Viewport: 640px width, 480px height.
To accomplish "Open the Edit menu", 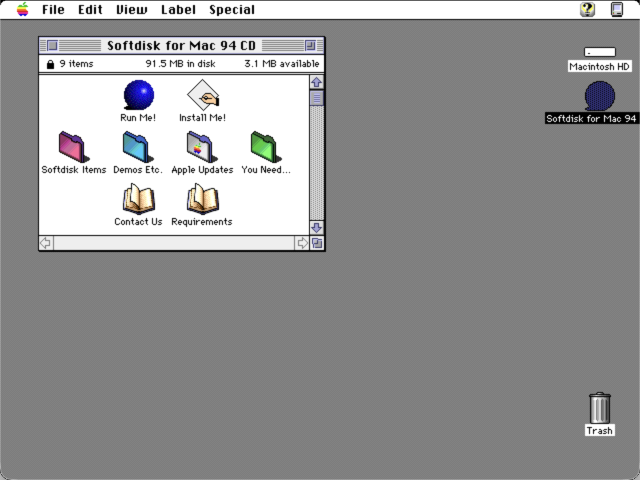I will pyautogui.click(x=90, y=9).
